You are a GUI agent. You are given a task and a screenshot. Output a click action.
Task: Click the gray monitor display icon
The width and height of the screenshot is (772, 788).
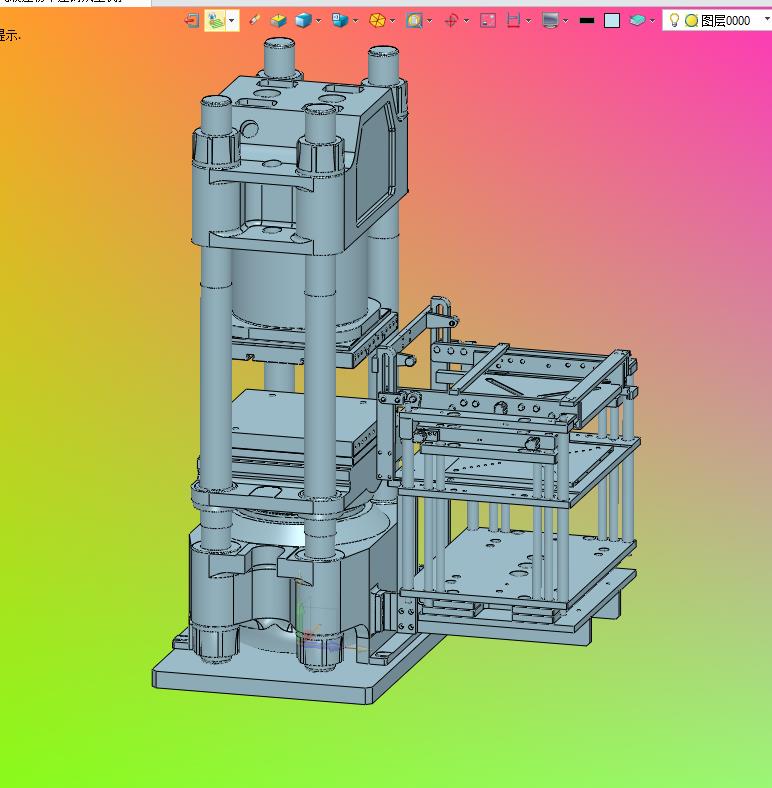[550, 21]
